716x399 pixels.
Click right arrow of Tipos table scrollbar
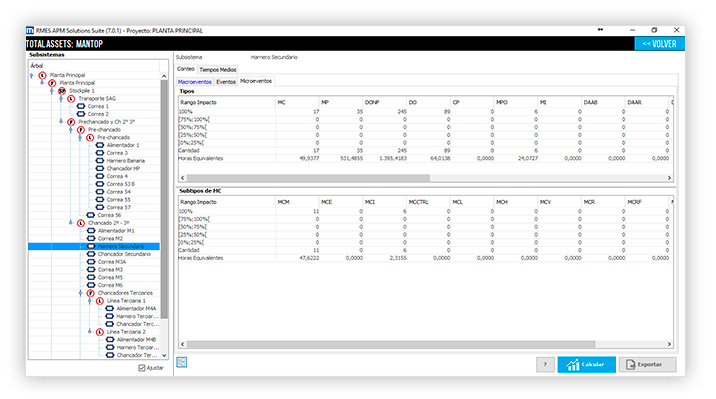pyautogui.click(x=669, y=178)
